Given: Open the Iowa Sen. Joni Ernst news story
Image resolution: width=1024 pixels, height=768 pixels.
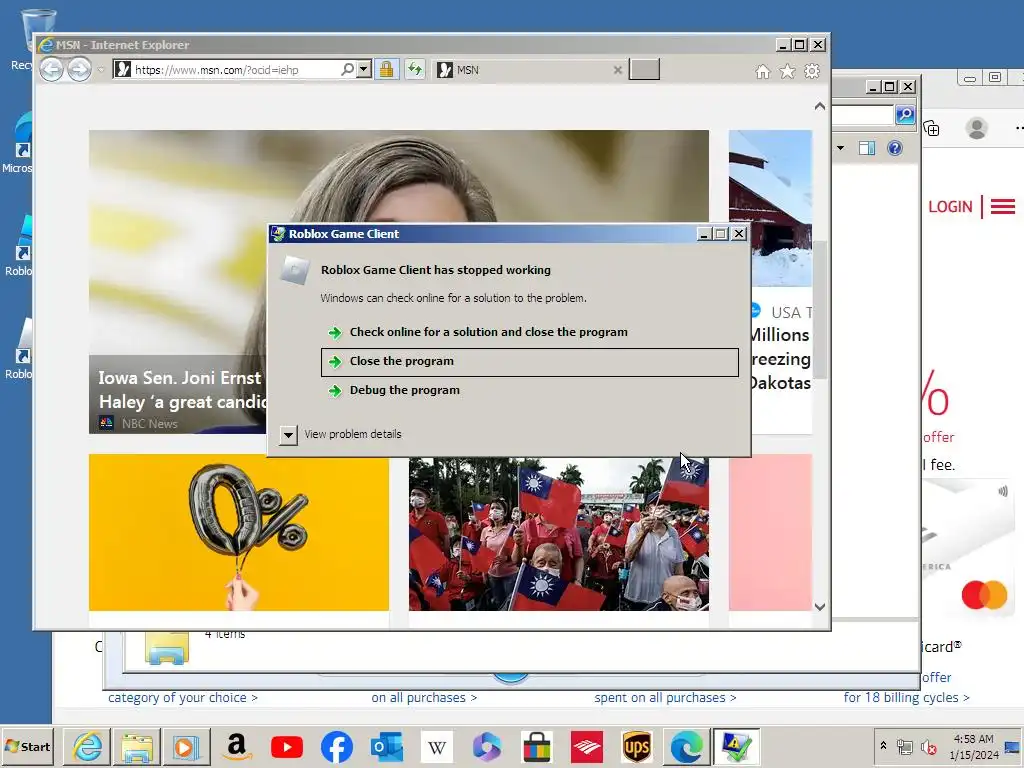Looking at the screenshot, I should [180, 390].
